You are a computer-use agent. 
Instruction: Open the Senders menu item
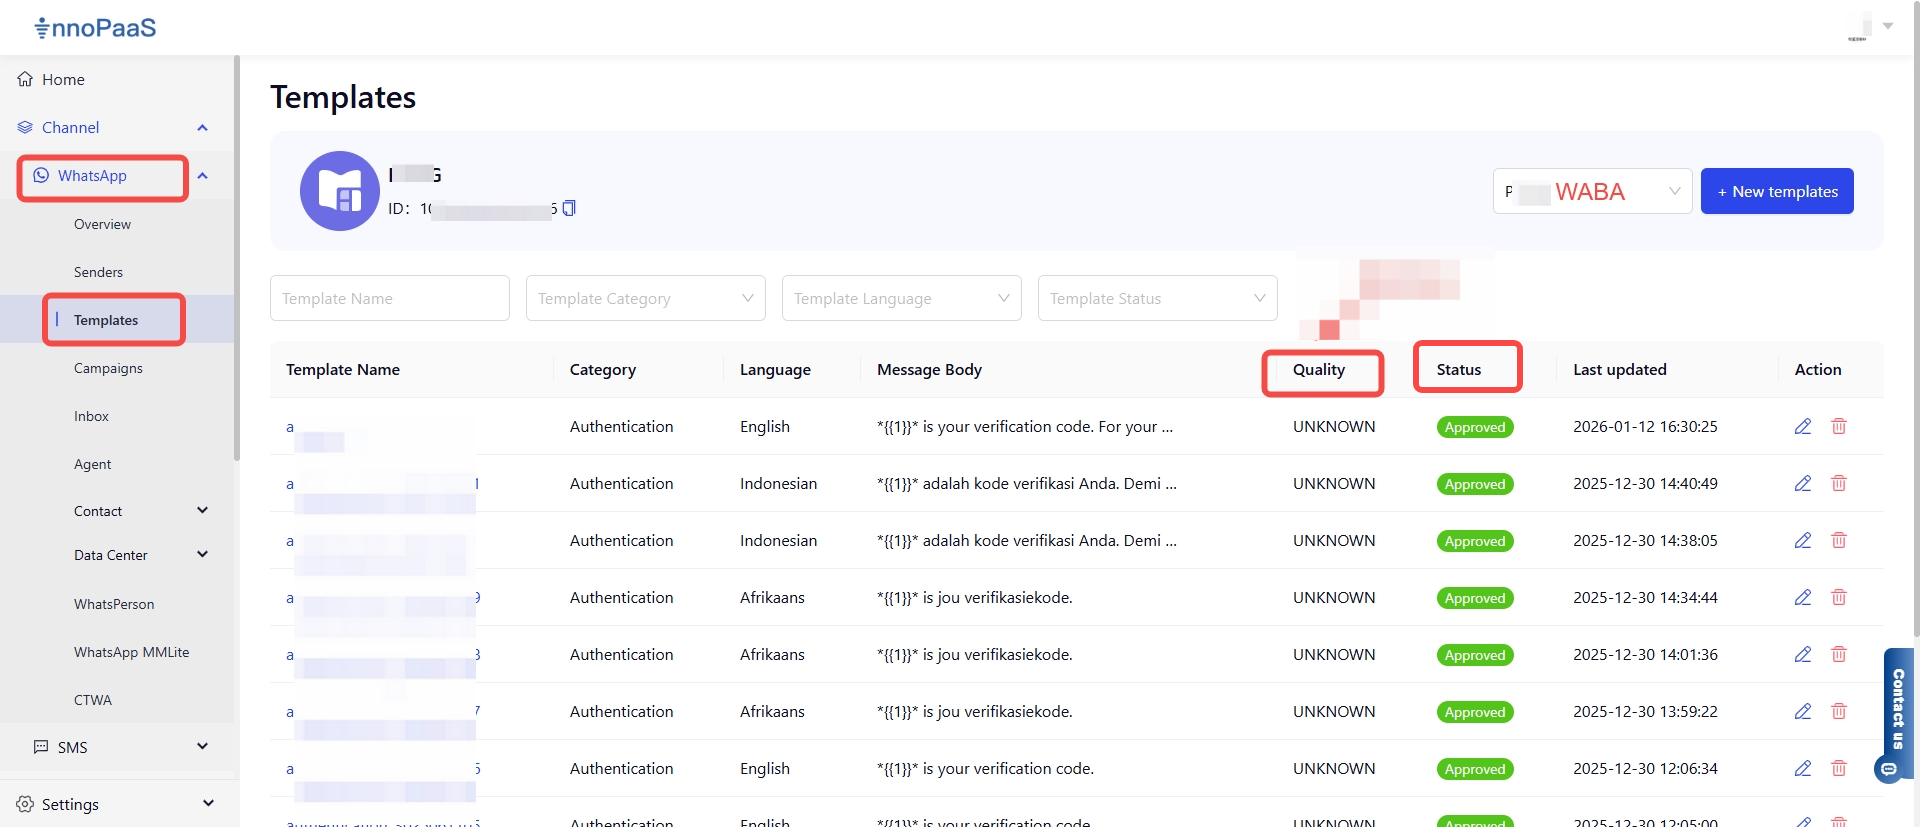[x=98, y=272]
